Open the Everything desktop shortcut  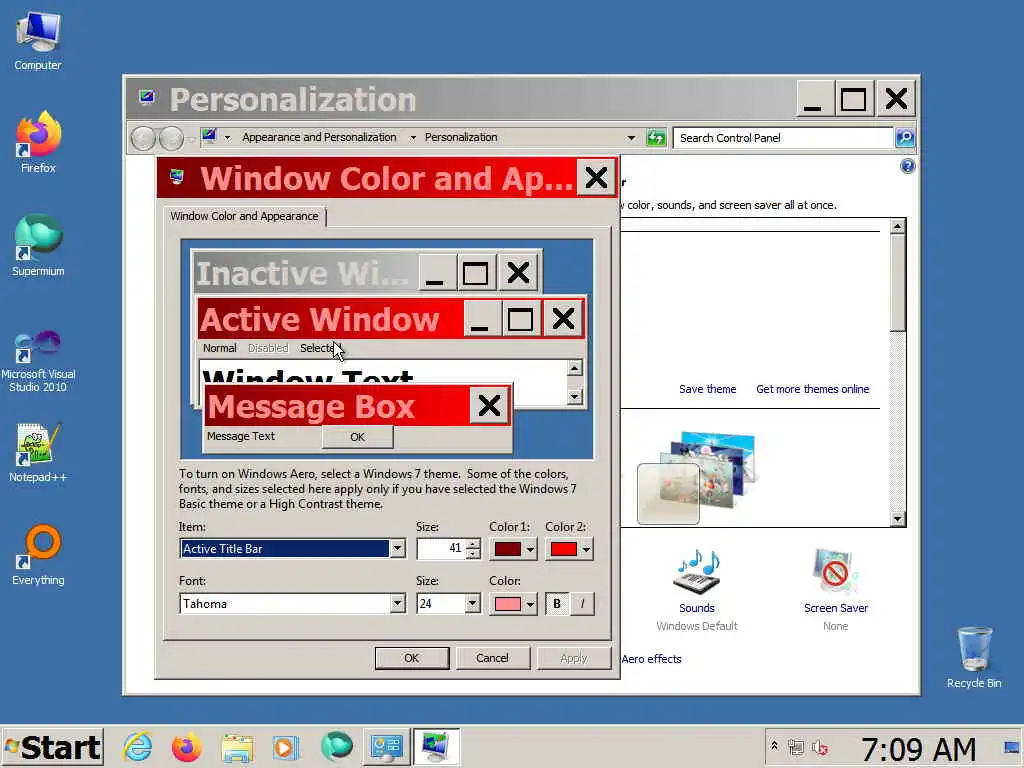[38, 555]
